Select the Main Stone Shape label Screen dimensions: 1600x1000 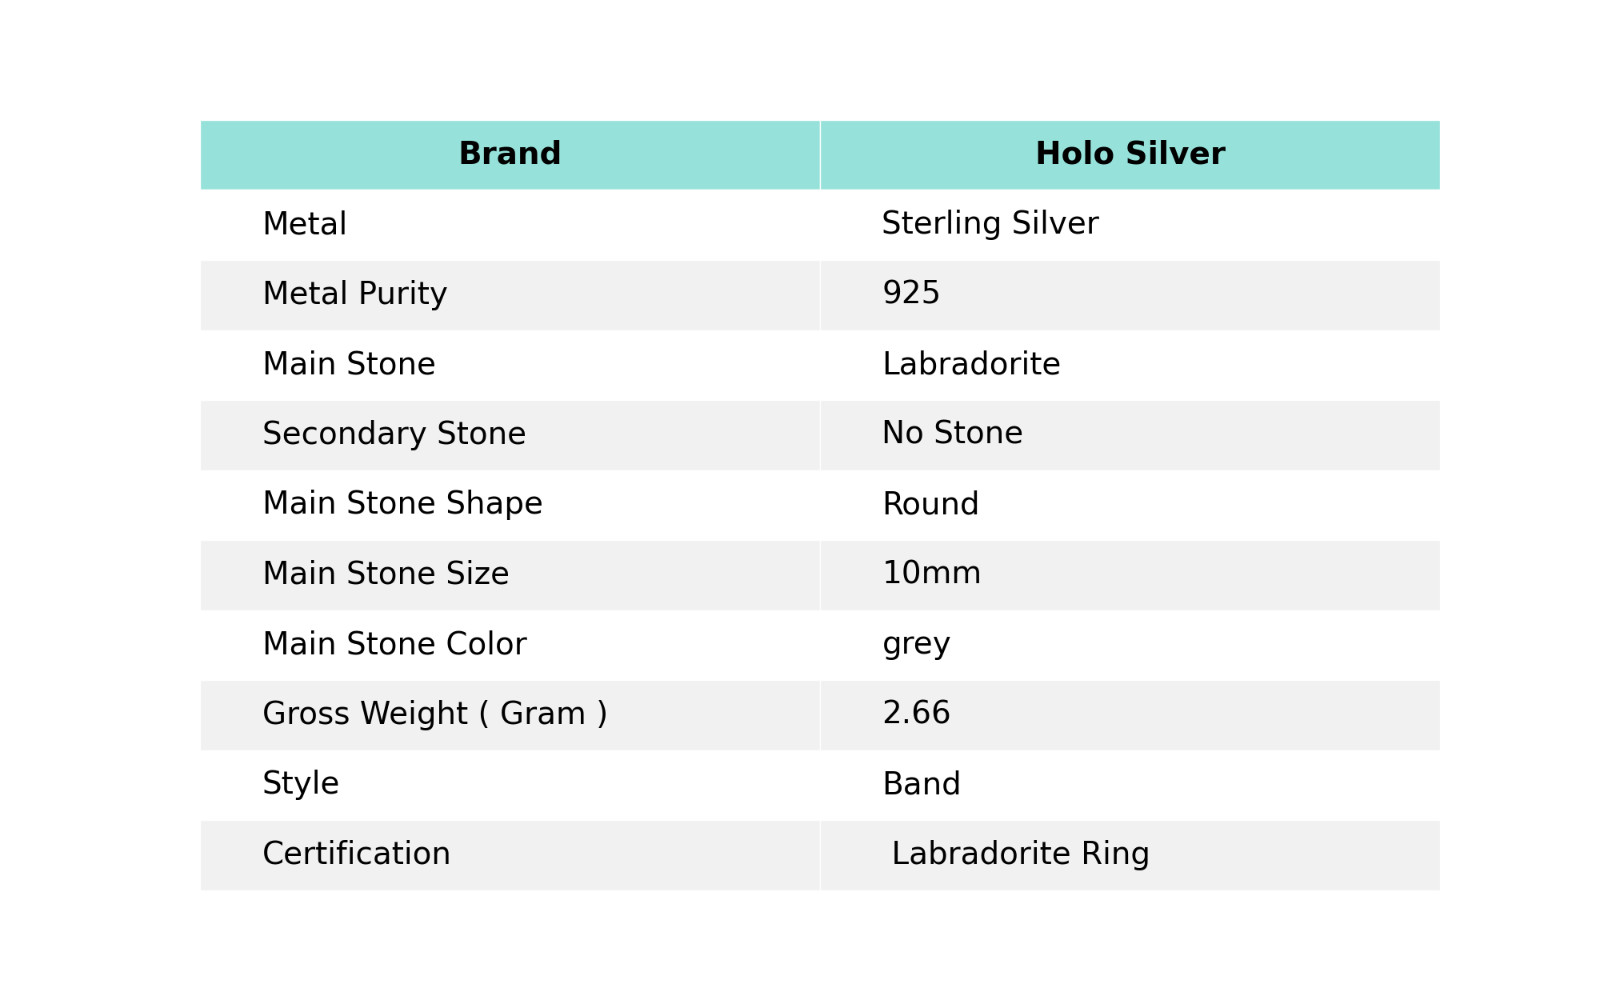point(402,504)
